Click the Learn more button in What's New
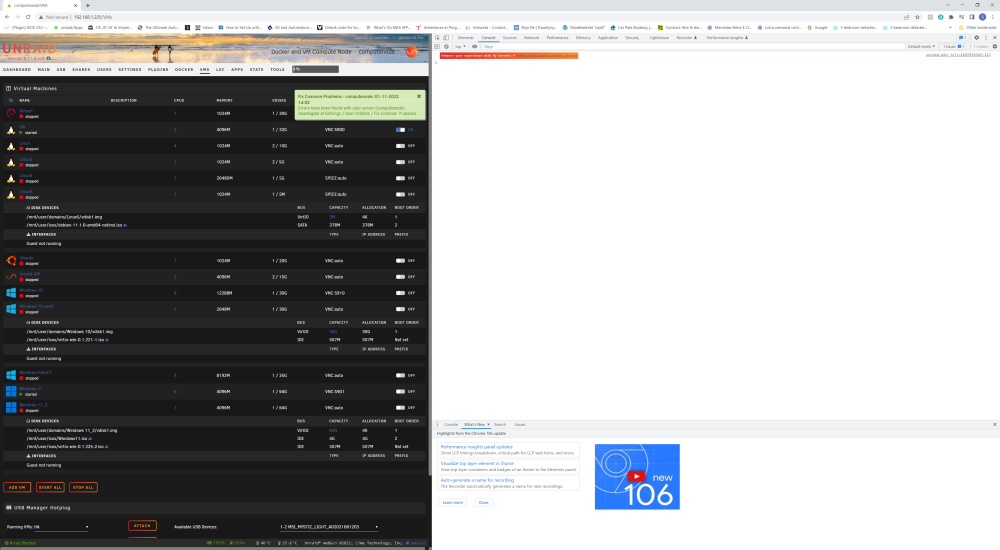 click(453, 502)
